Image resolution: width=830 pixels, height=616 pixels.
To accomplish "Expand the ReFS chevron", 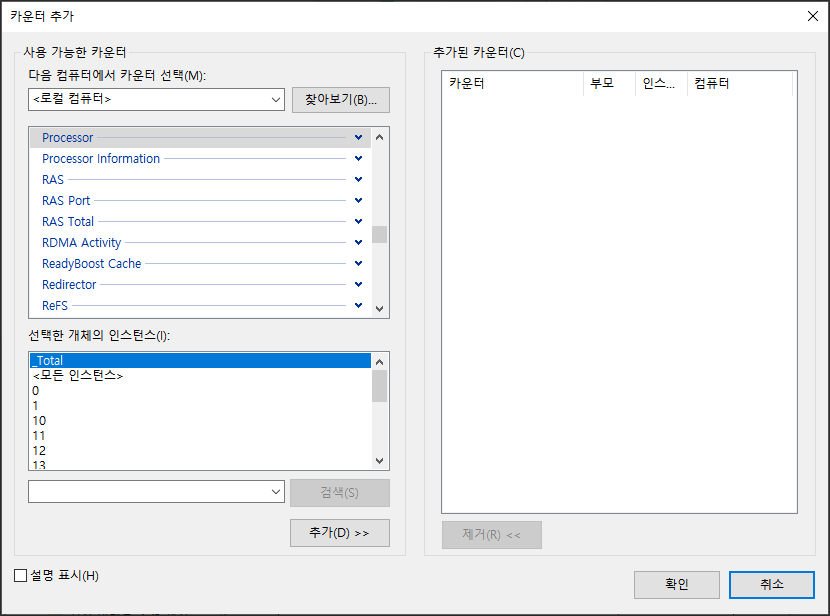I will tap(358, 305).
